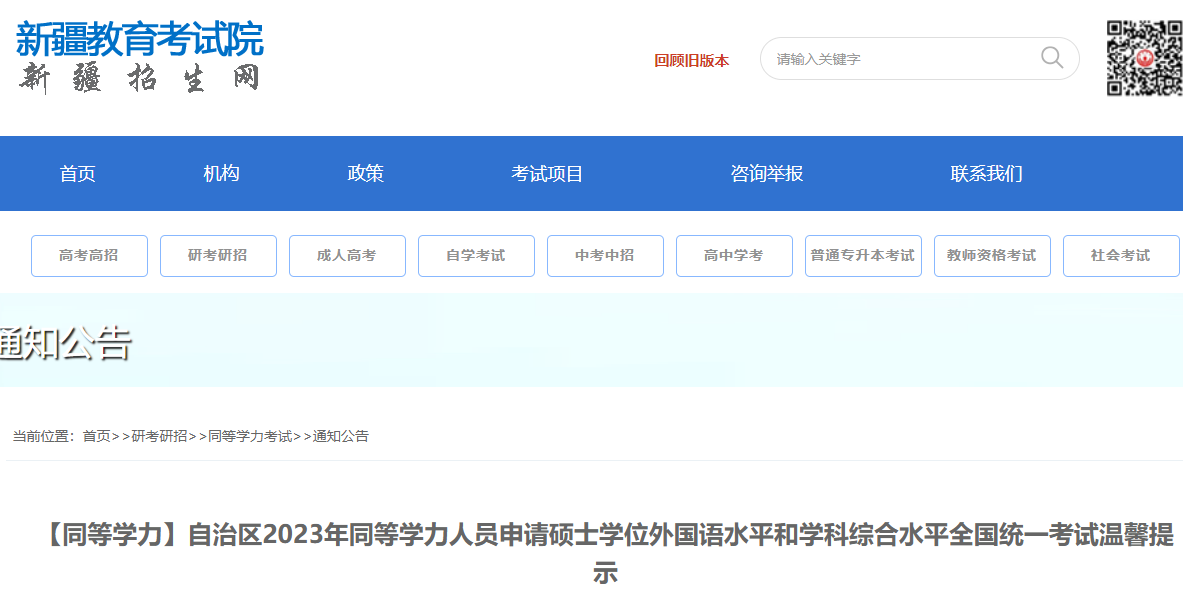The width and height of the screenshot is (1183, 596).
Task: Click the 高中学考 button
Action: click(x=734, y=256)
